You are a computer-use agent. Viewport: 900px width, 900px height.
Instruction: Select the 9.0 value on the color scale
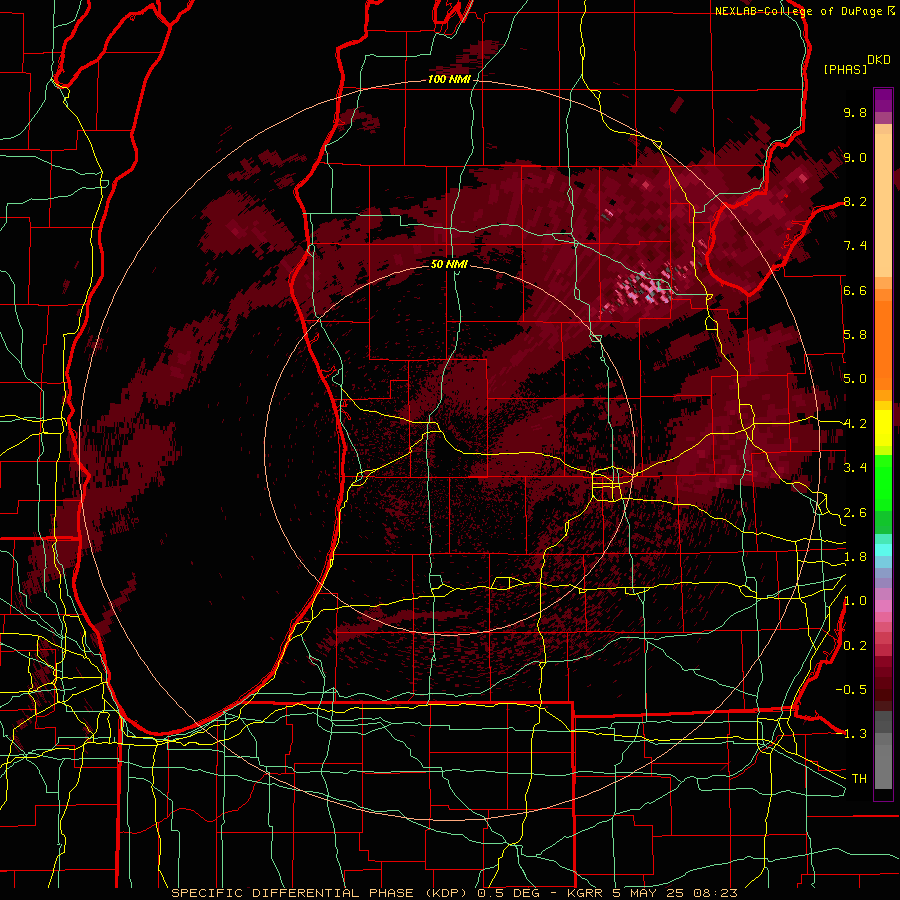855,157
